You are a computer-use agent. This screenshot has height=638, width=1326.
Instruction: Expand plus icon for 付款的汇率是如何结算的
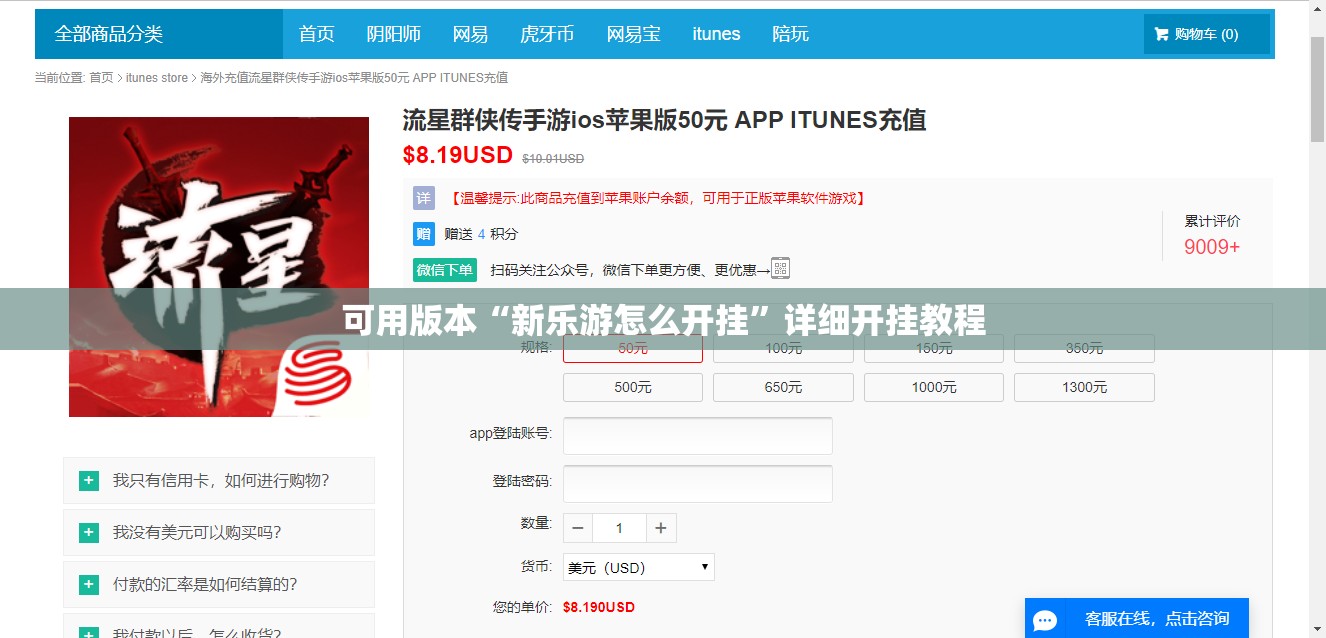[89, 585]
